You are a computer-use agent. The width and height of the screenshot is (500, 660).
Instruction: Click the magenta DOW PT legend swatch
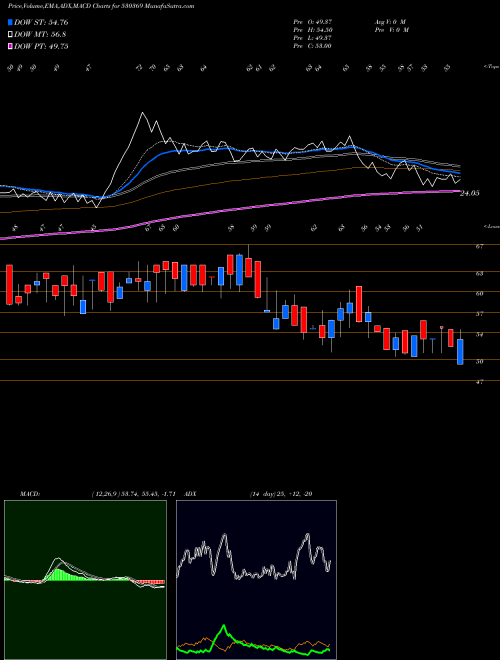click(10, 46)
